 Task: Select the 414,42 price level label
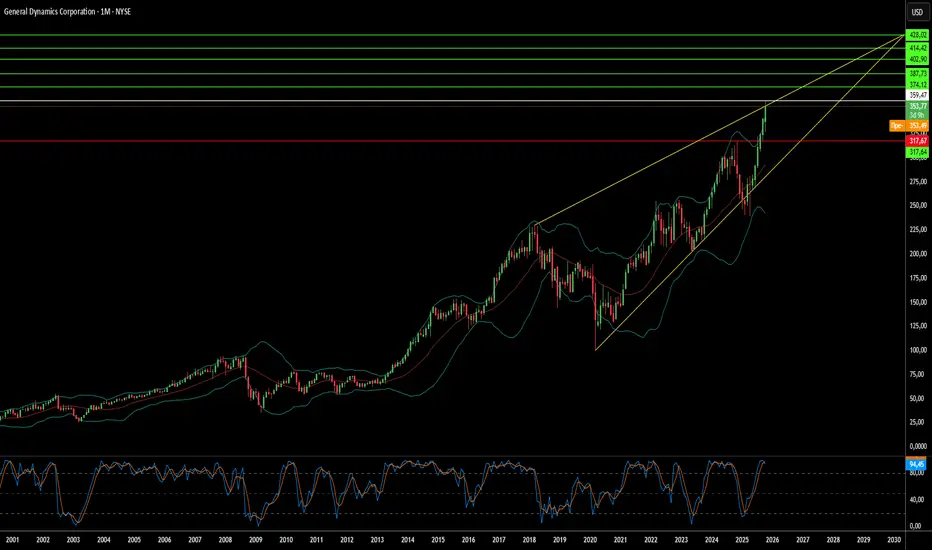point(917,48)
